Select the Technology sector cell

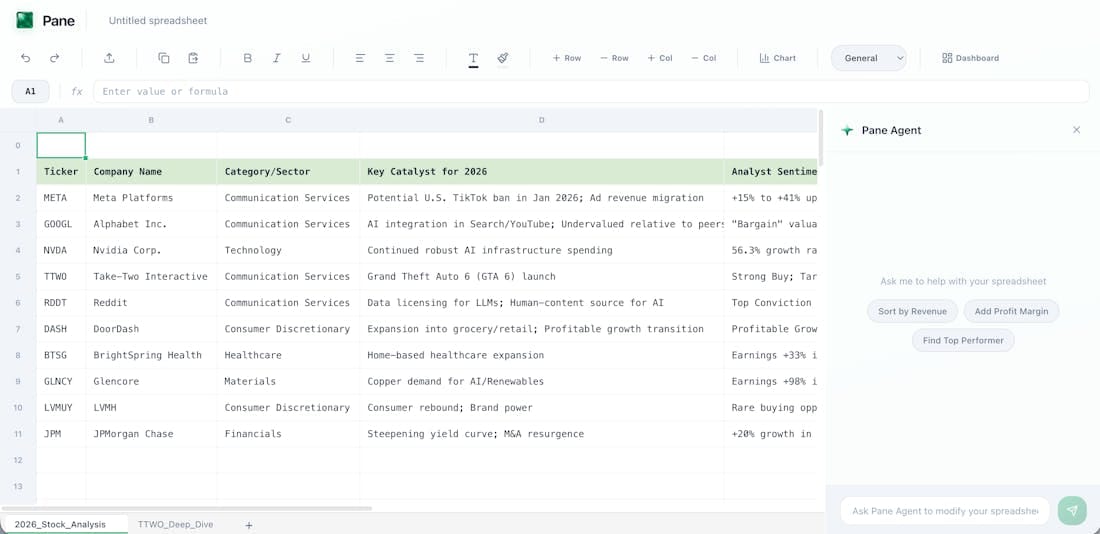[x=288, y=251]
